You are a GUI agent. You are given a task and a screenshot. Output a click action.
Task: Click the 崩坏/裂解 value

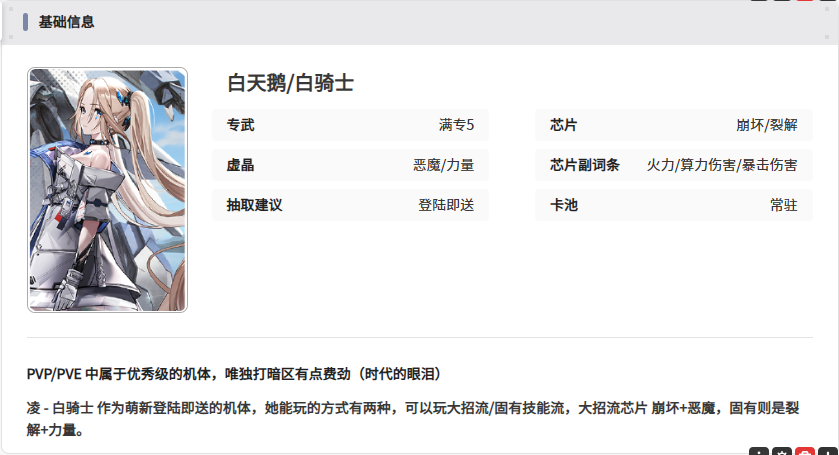[767, 125]
